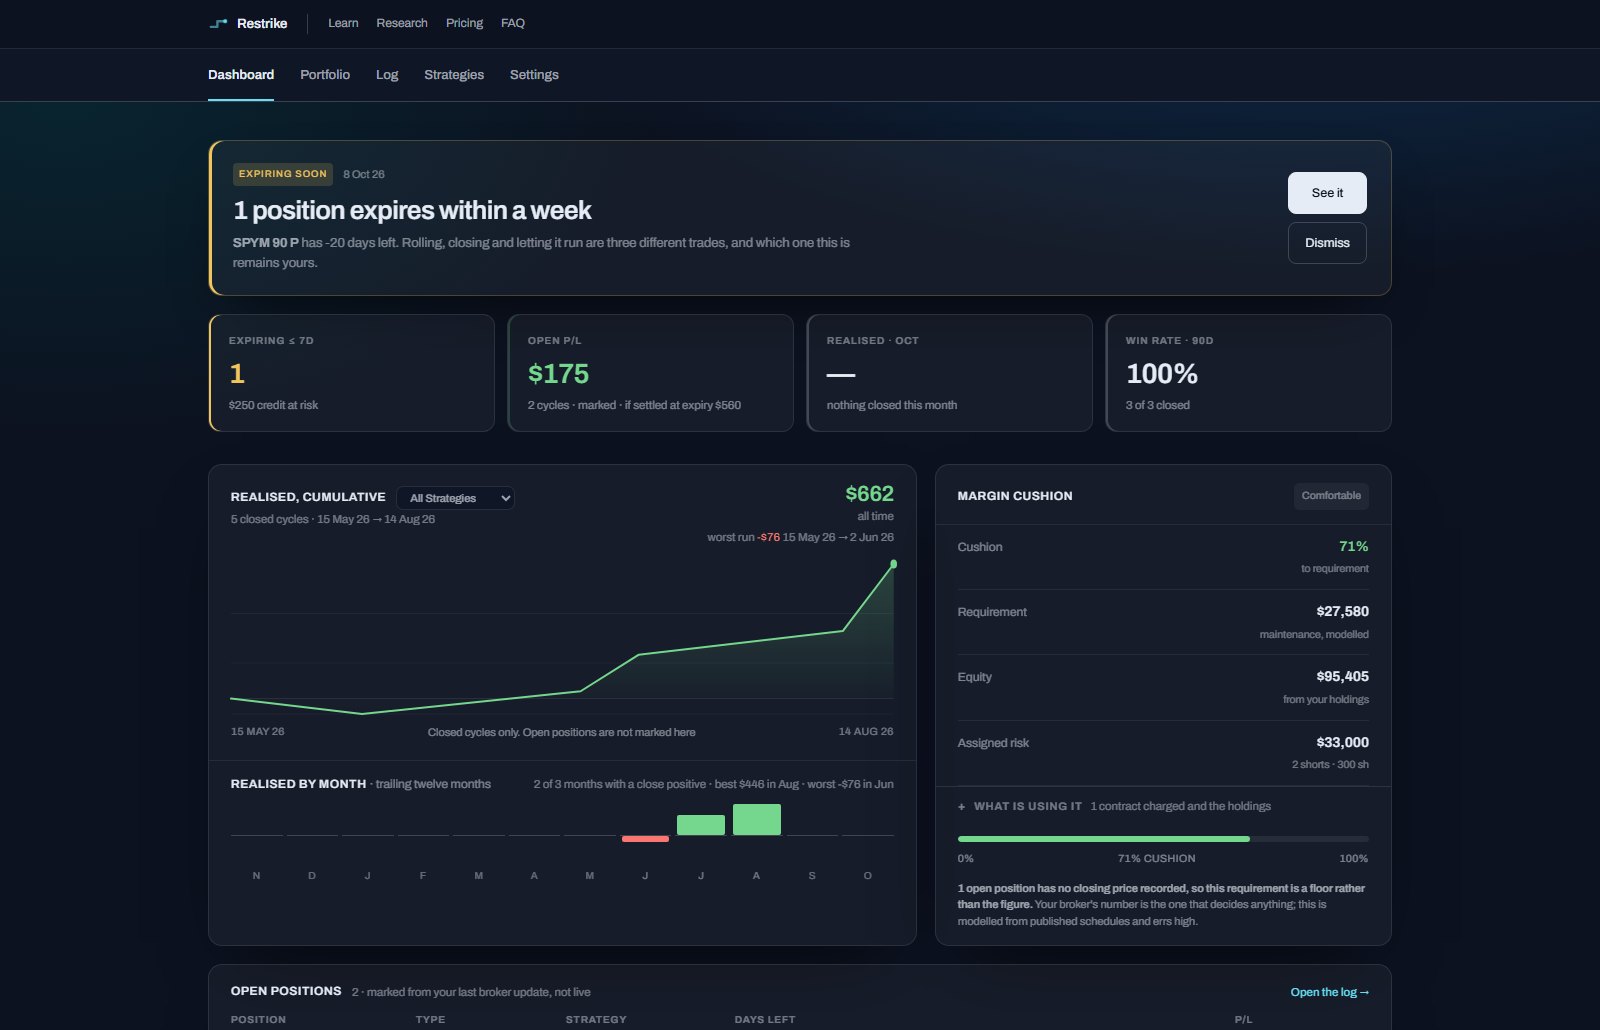
Task: Open the Open P/L $175 card
Action: (x=651, y=373)
